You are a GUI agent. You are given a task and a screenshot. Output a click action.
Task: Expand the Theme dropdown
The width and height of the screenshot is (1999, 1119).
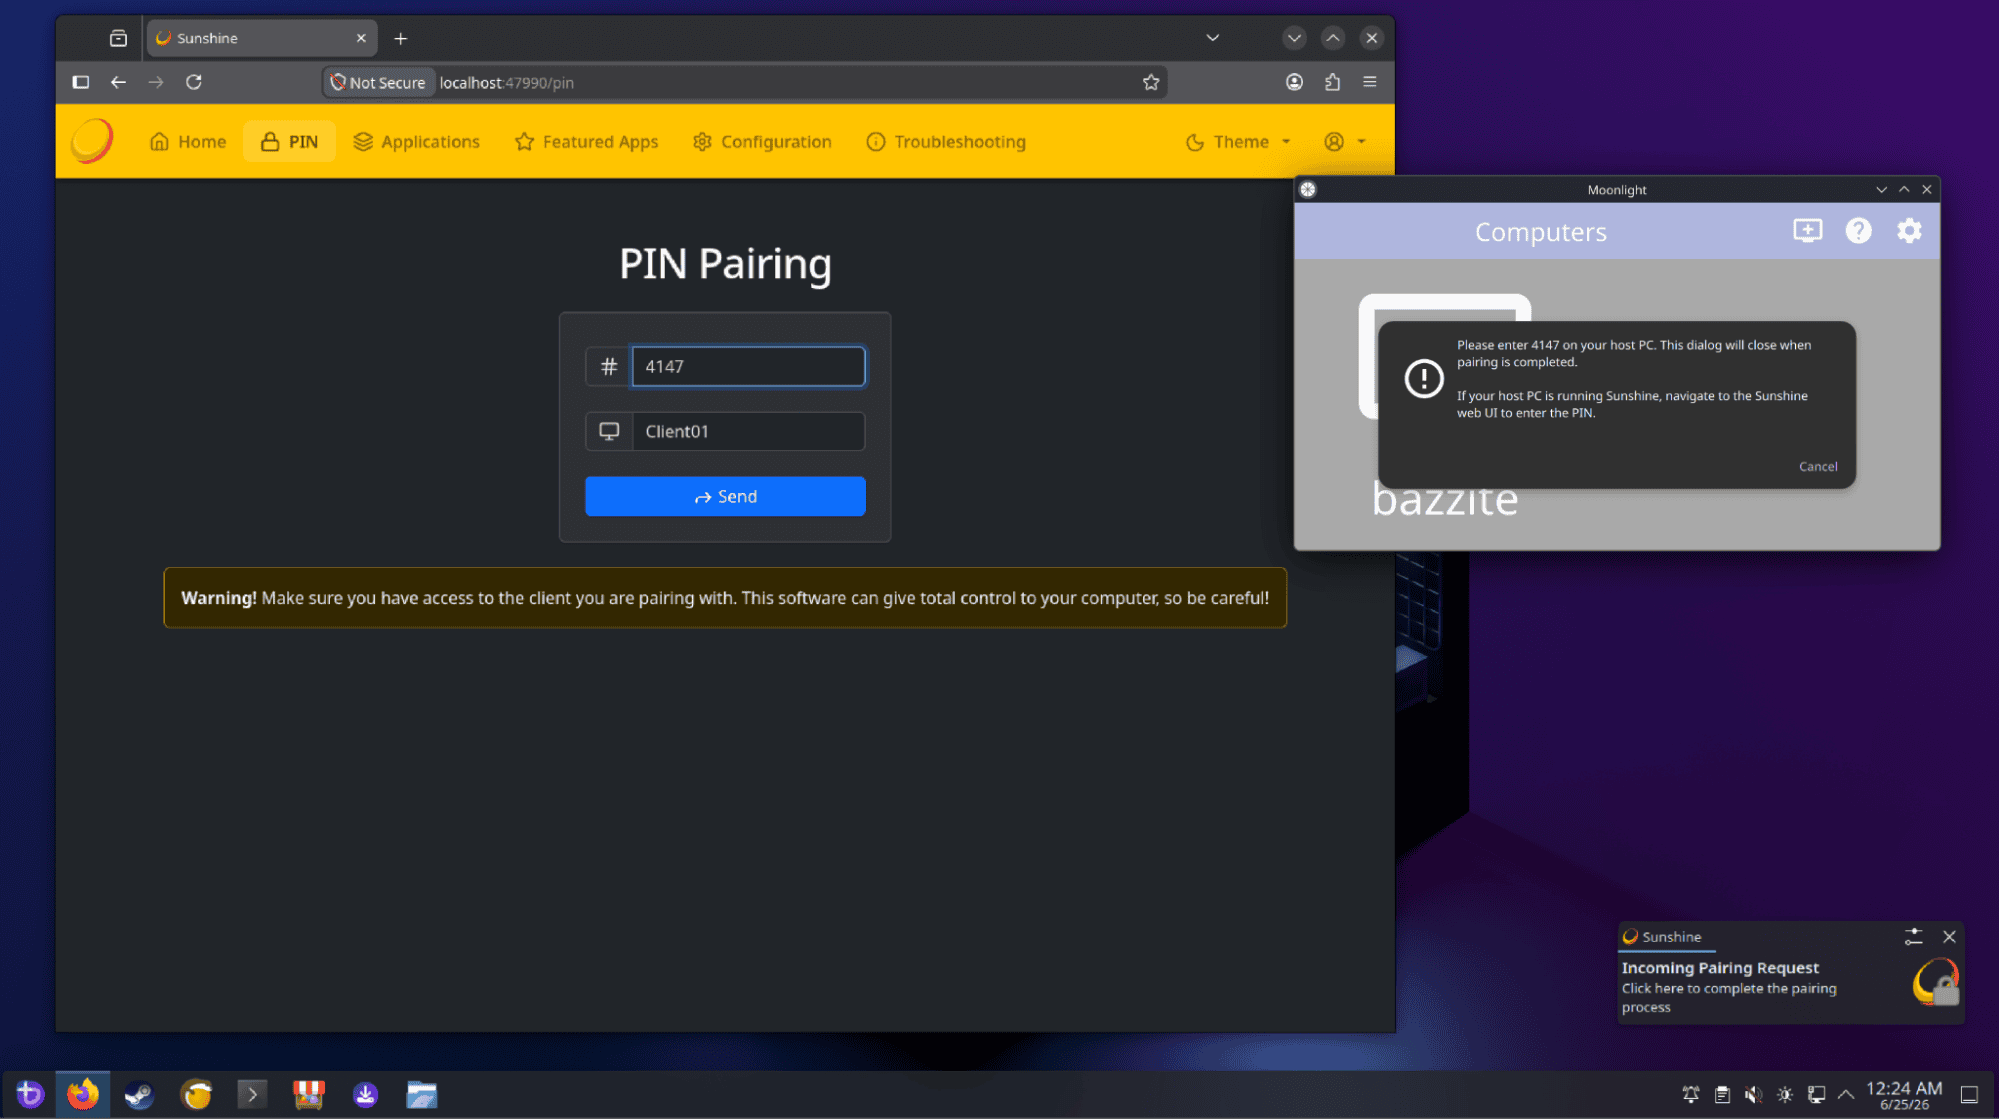[x=1238, y=142]
